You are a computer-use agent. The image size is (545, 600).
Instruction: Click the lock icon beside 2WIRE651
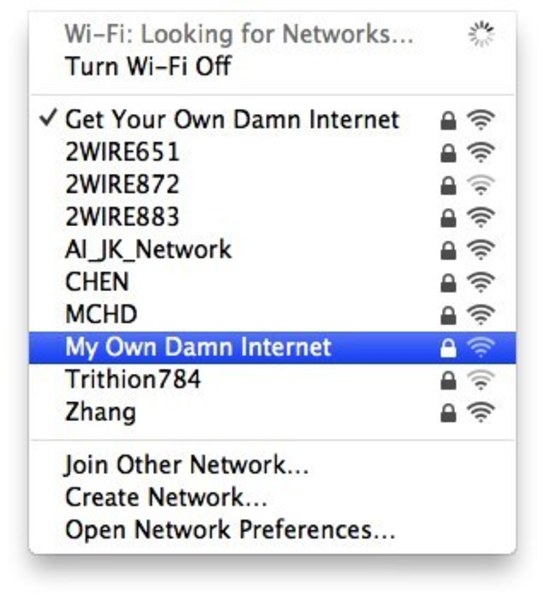448,153
